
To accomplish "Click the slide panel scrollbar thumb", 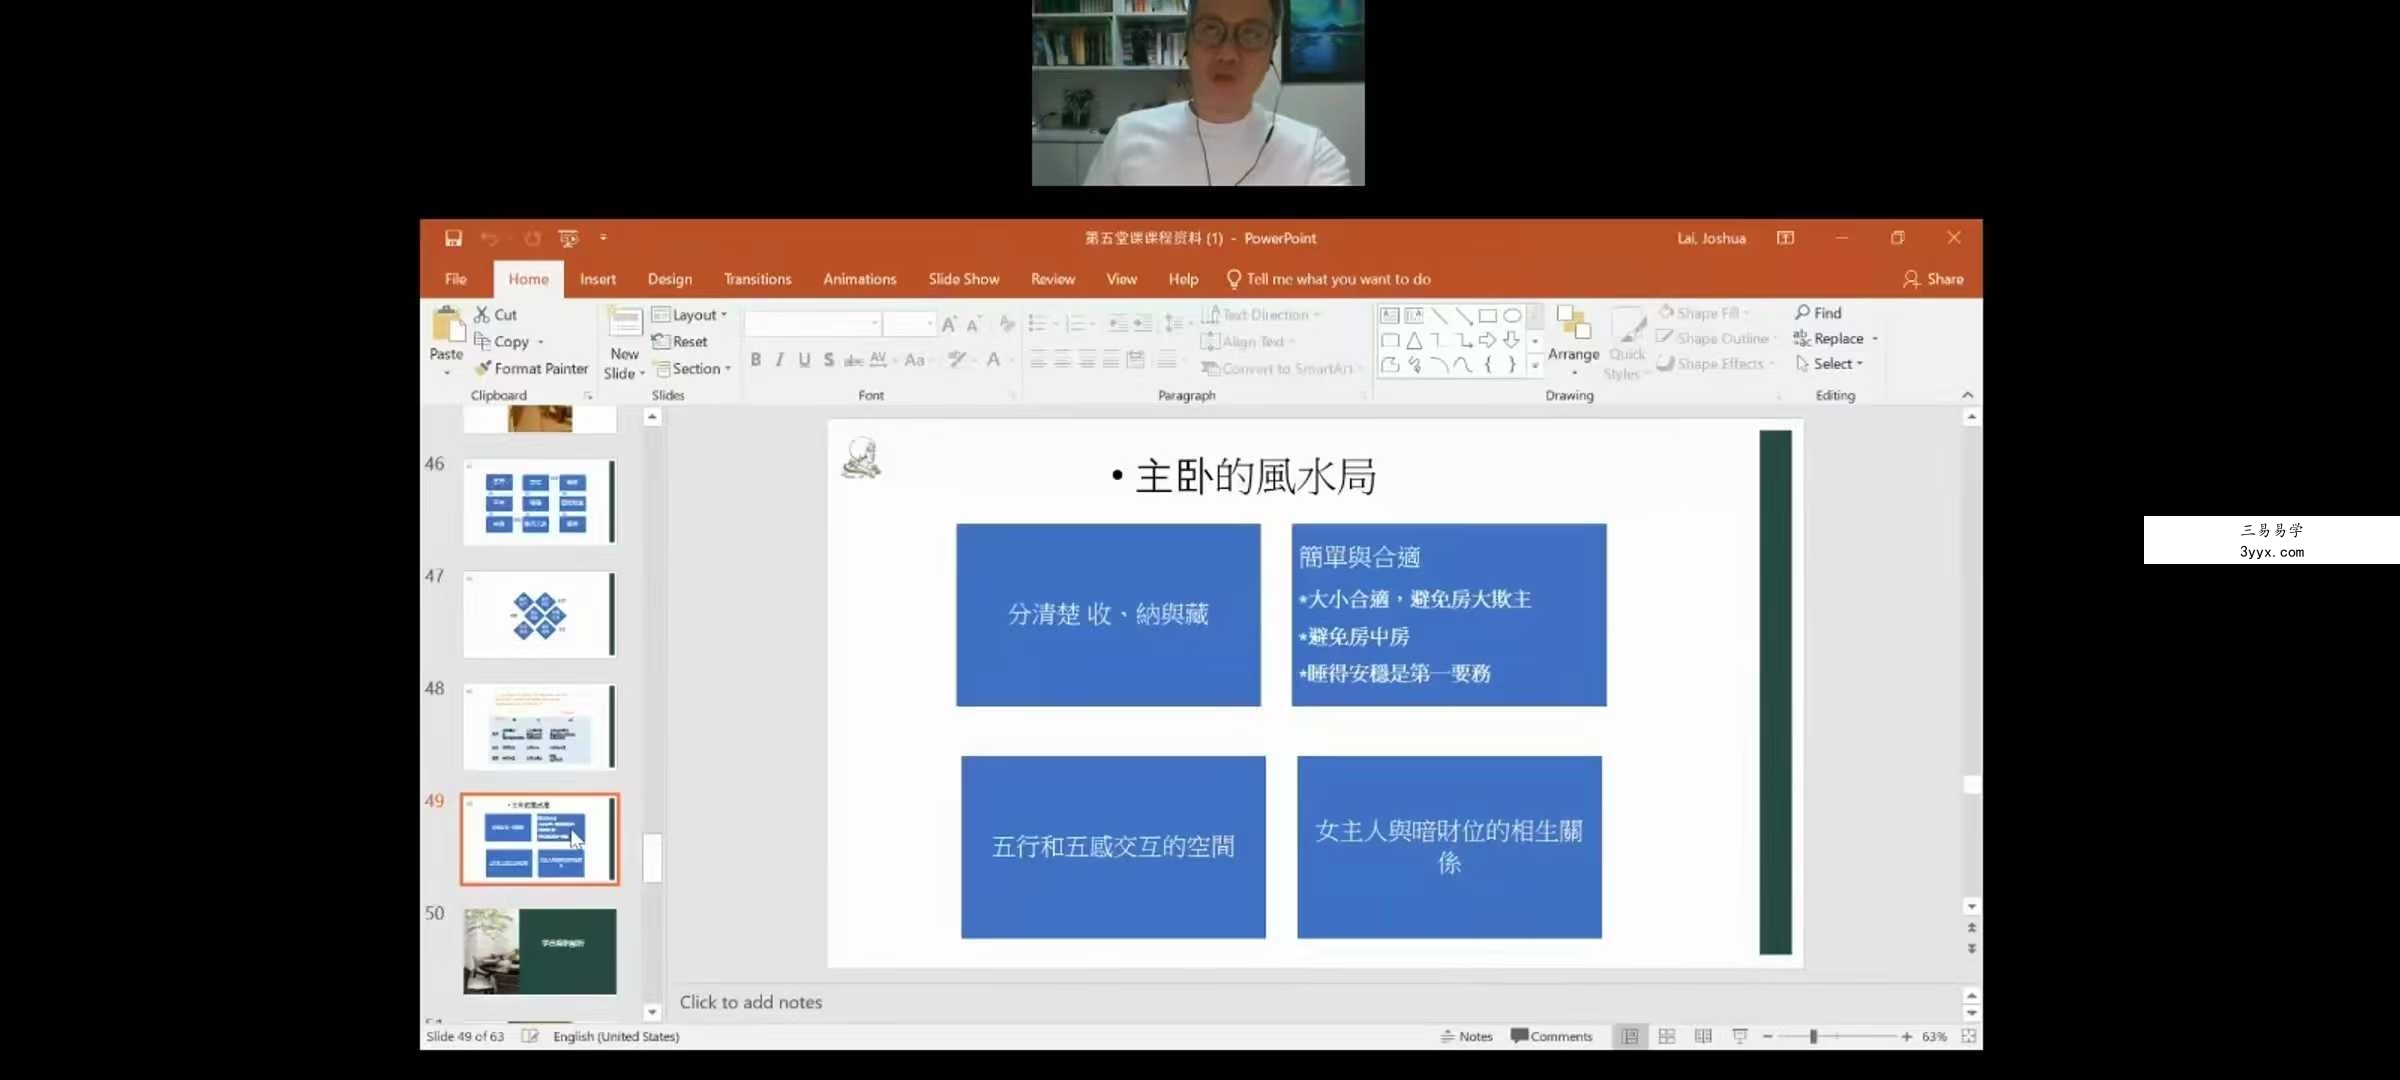I will pyautogui.click(x=652, y=857).
